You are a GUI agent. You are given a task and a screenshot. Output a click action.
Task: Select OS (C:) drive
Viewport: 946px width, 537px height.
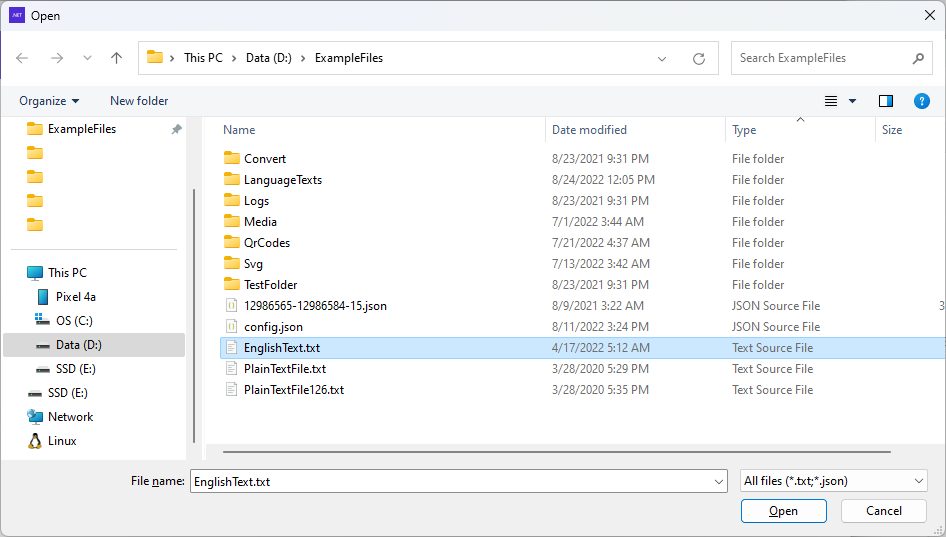(x=74, y=320)
